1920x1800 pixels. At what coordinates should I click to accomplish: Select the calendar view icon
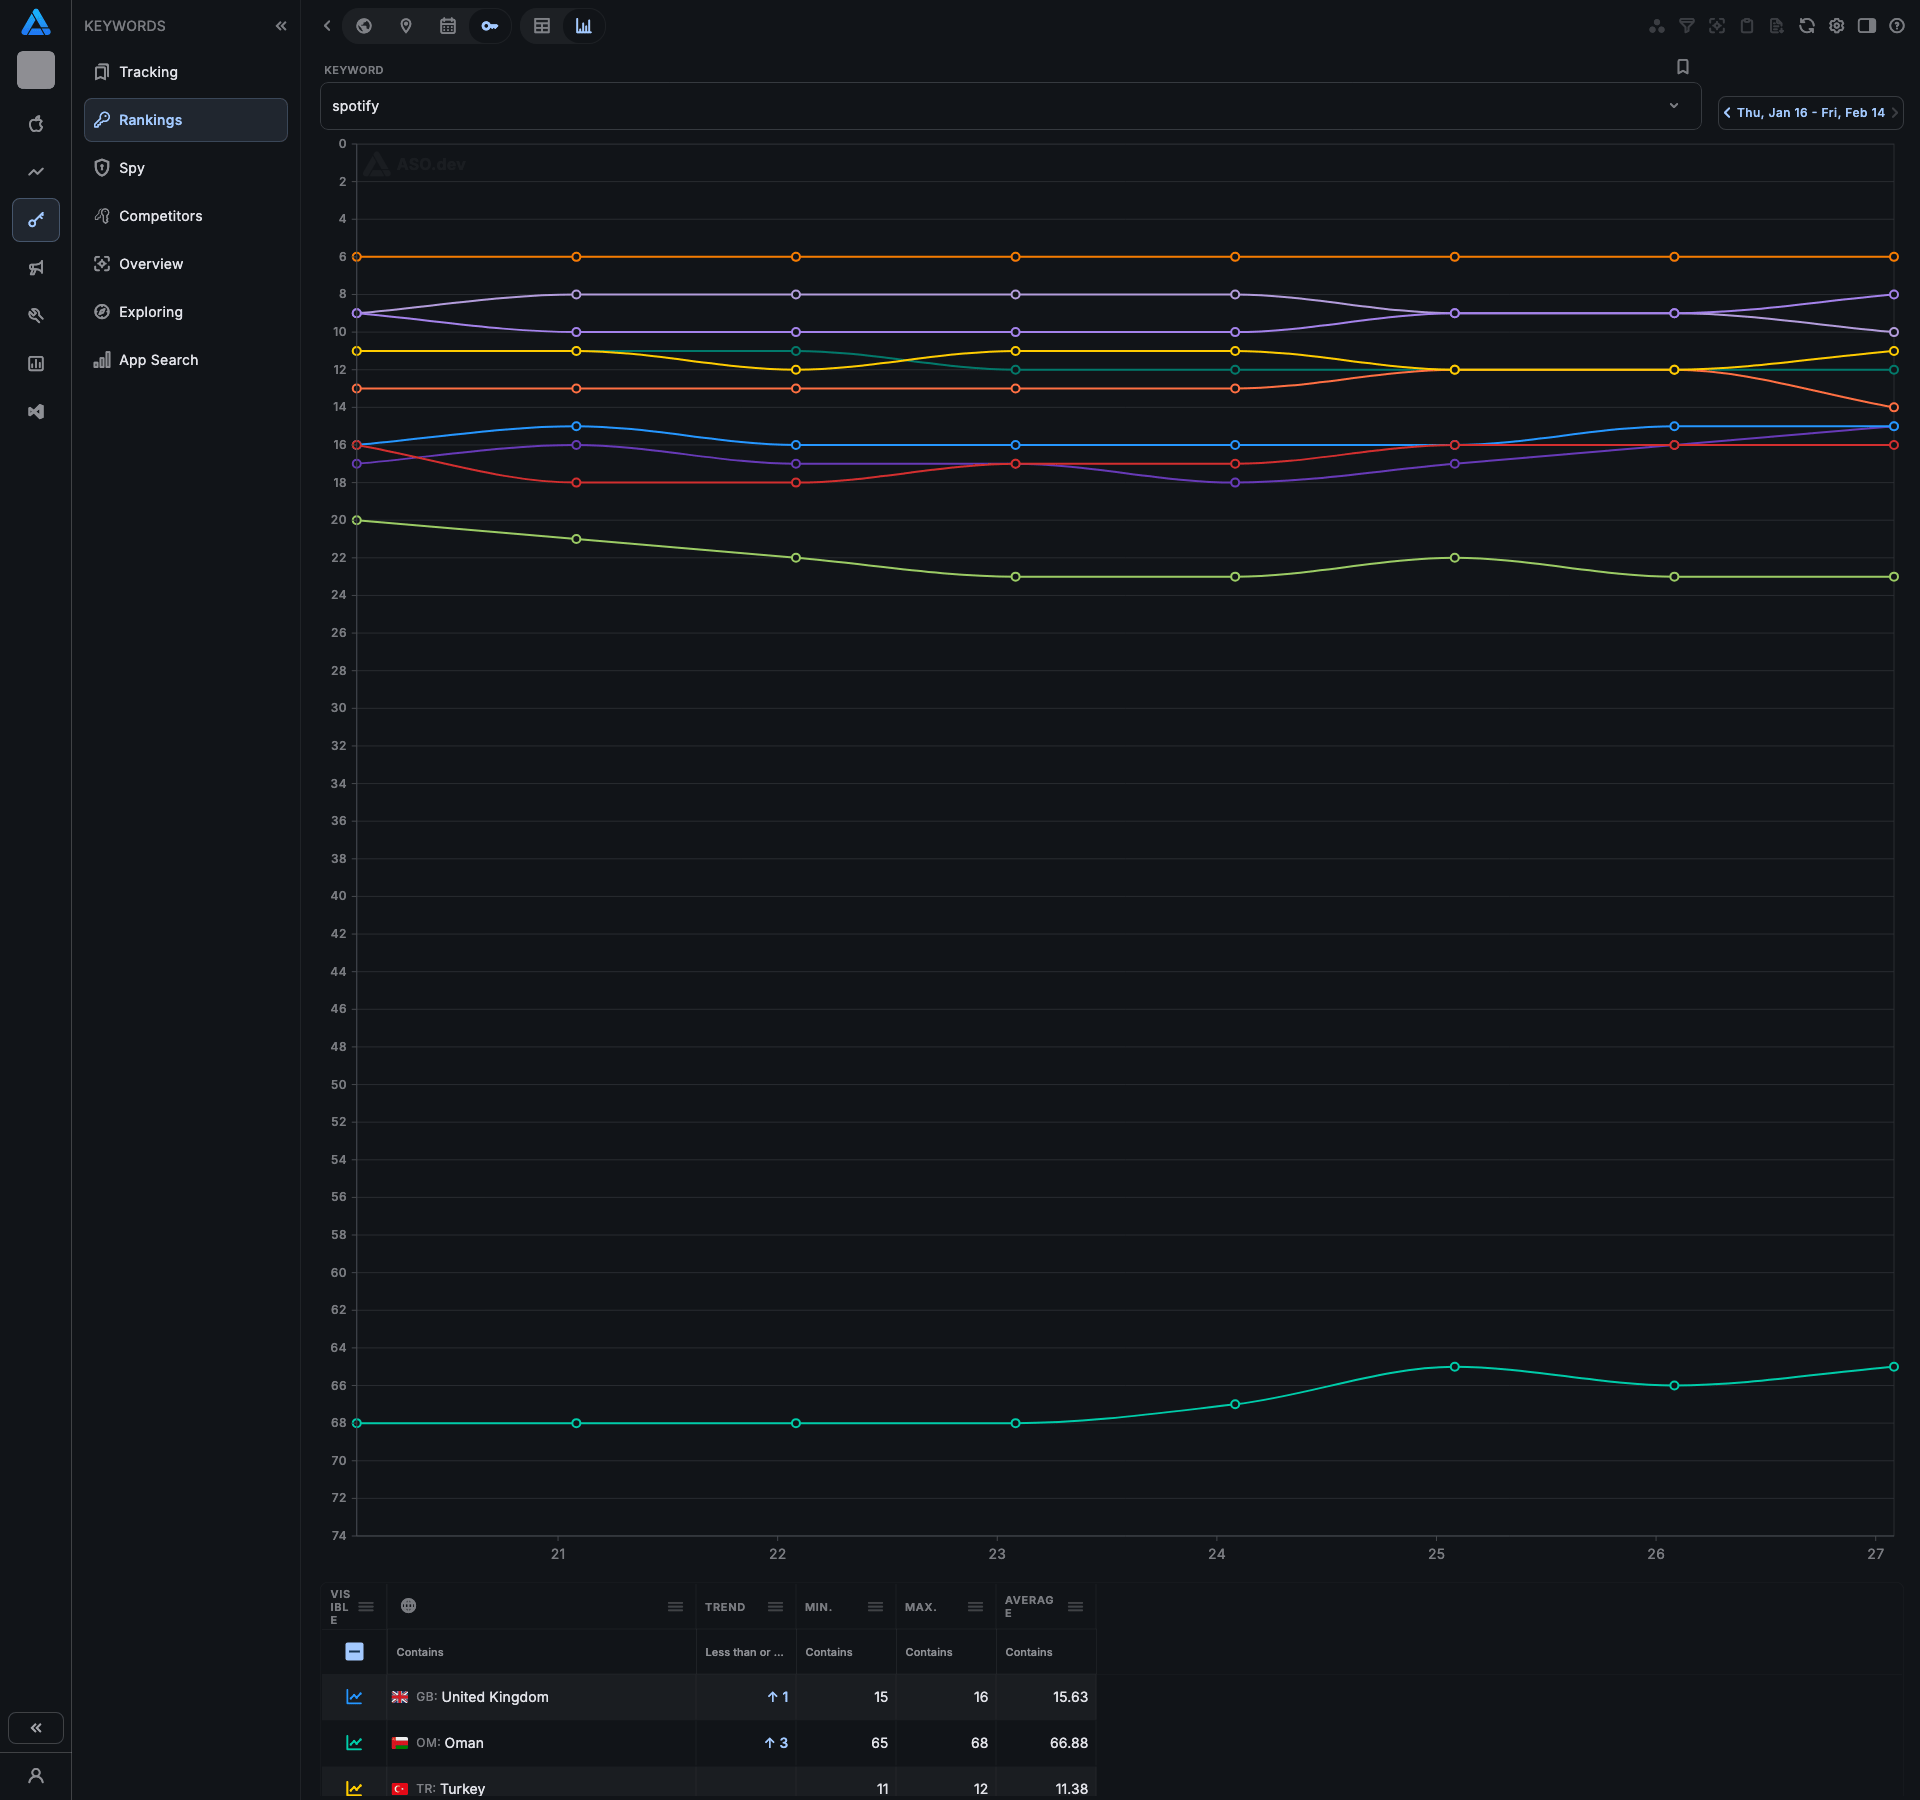pyautogui.click(x=448, y=26)
